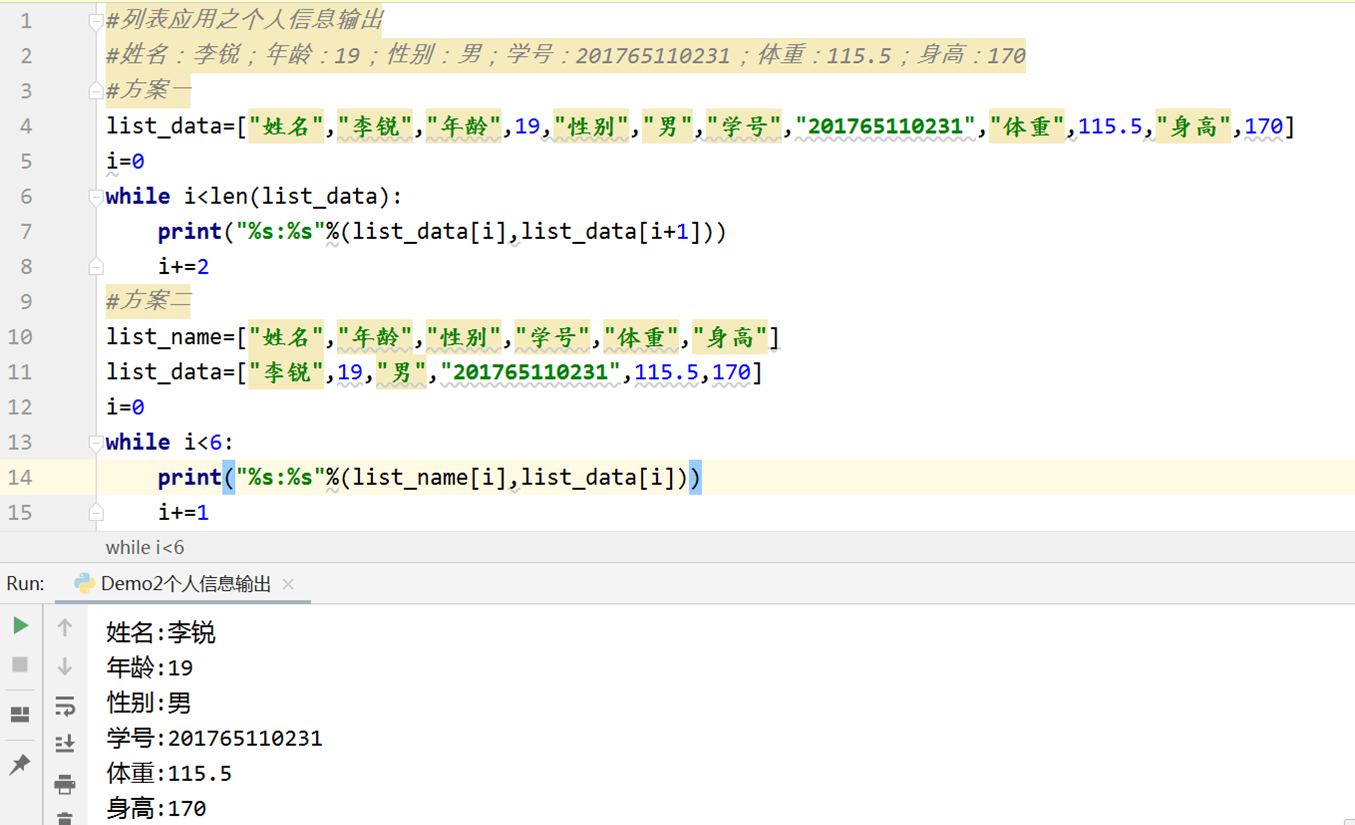
Task: Close the Demo2个人信息输出 run tab
Action: (288, 584)
